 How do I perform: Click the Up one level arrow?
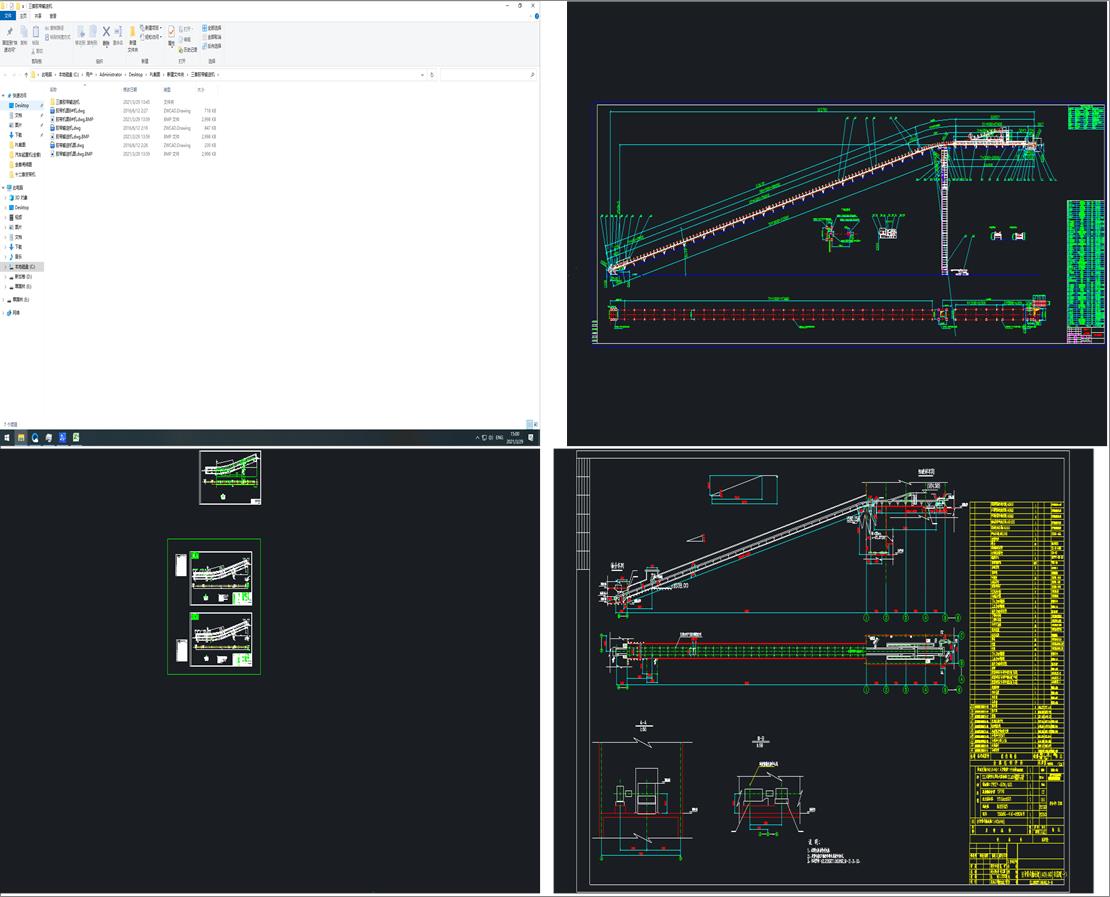tap(26, 74)
